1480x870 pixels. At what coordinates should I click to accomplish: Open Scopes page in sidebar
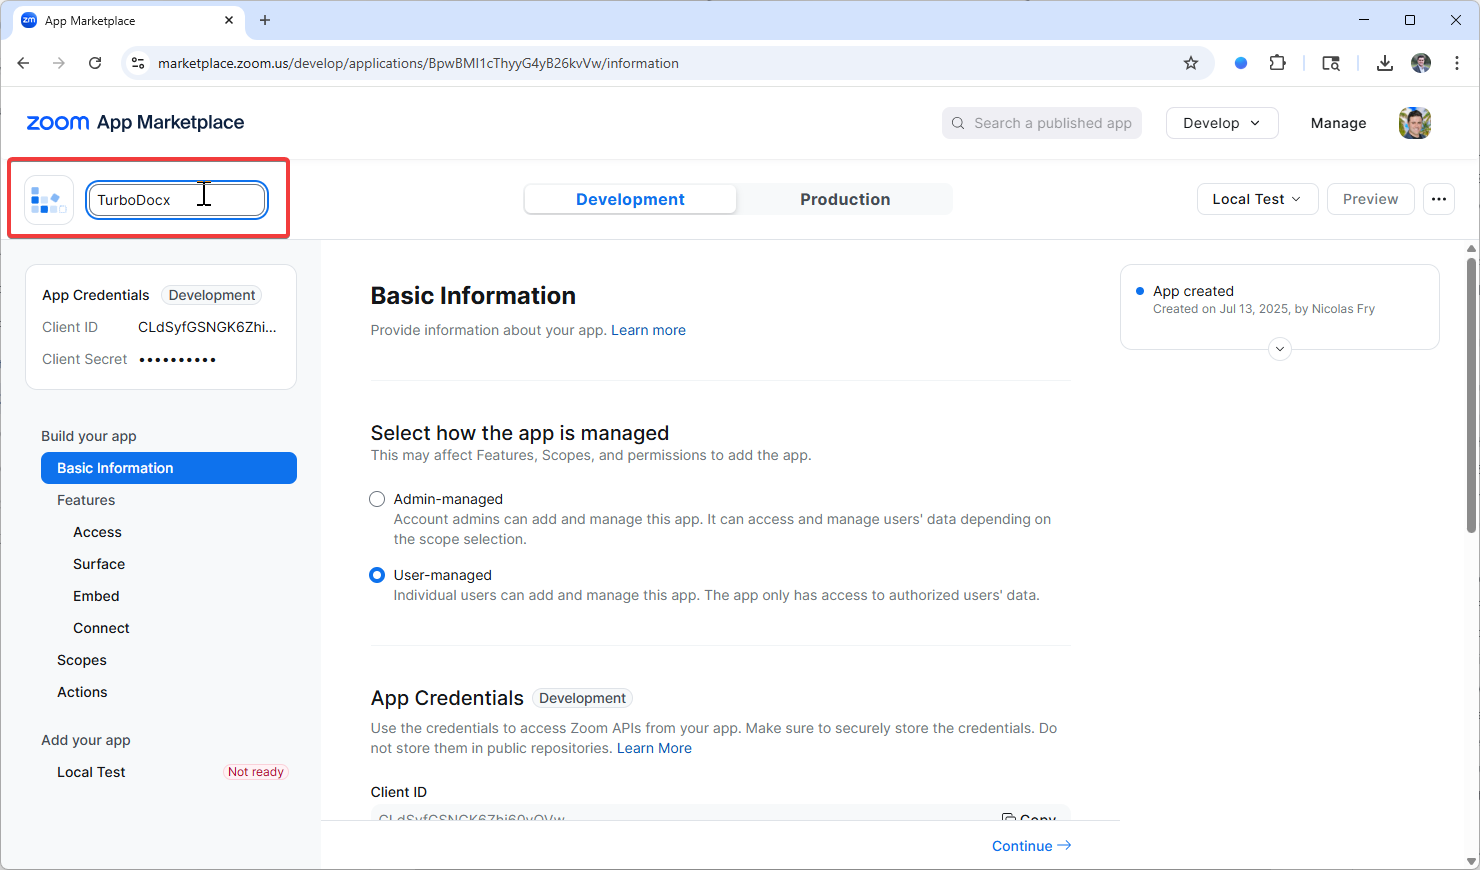coord(82,660)
